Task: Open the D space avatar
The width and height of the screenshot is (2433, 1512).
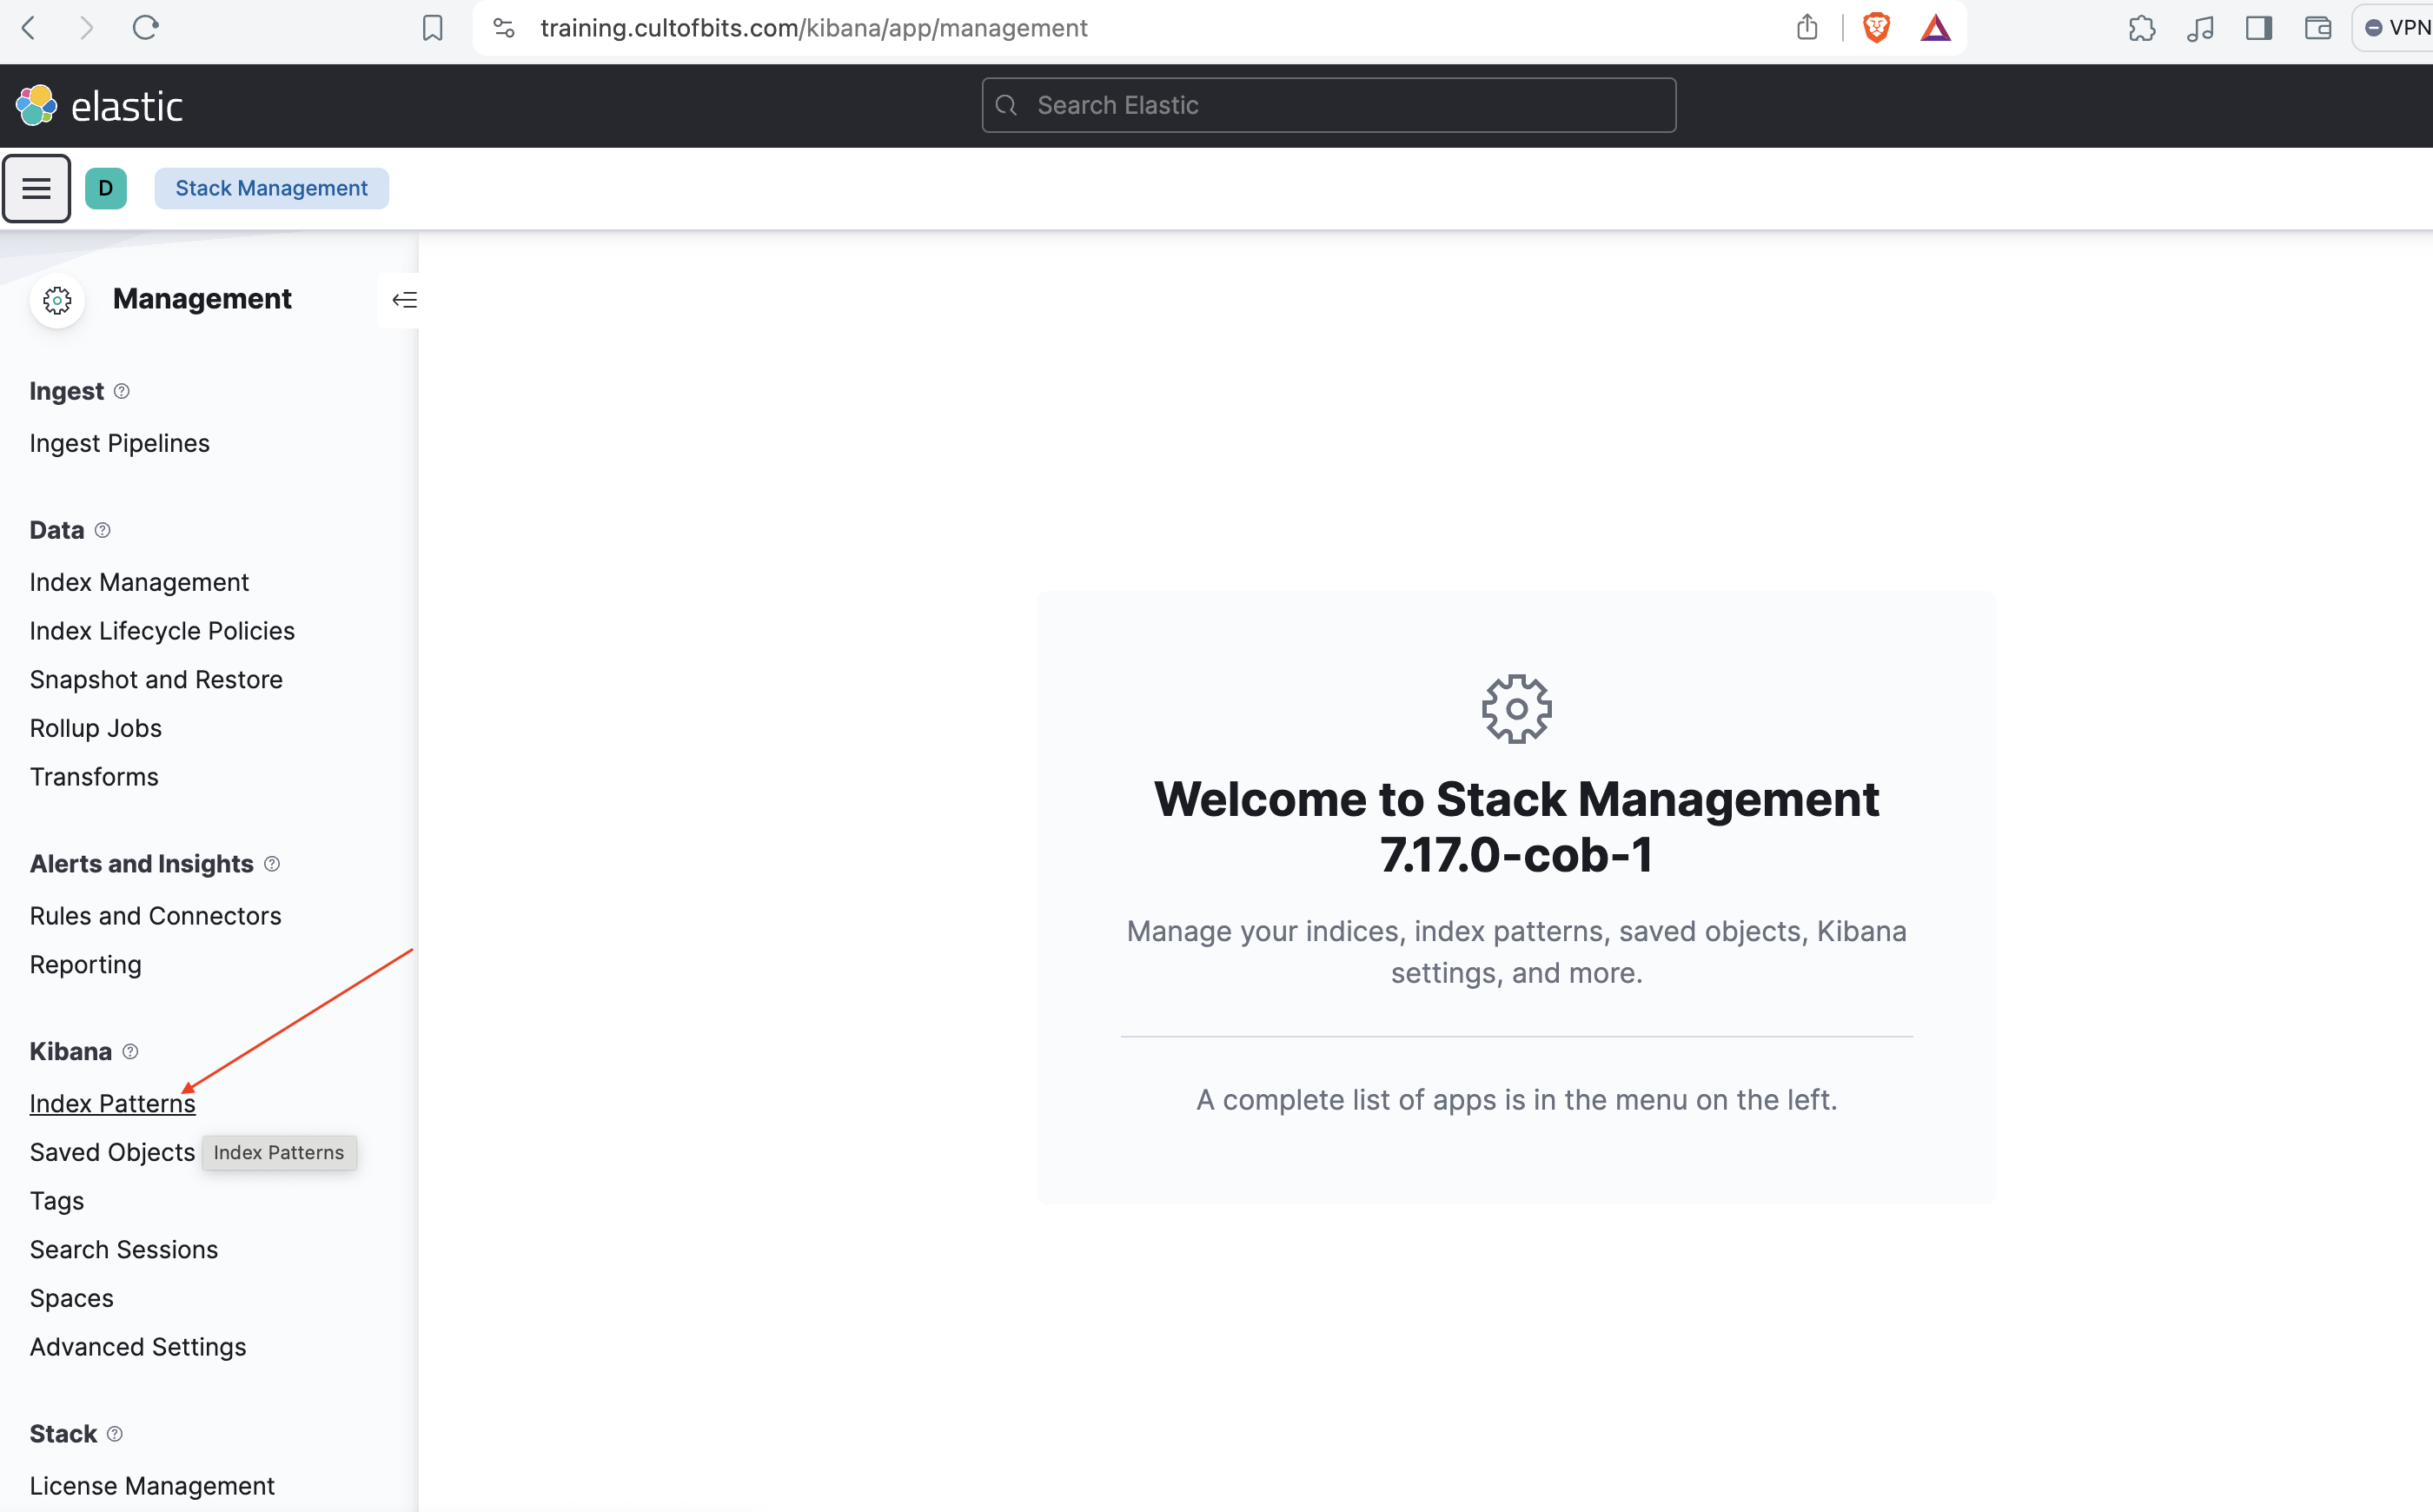Action: coord(106,188)
